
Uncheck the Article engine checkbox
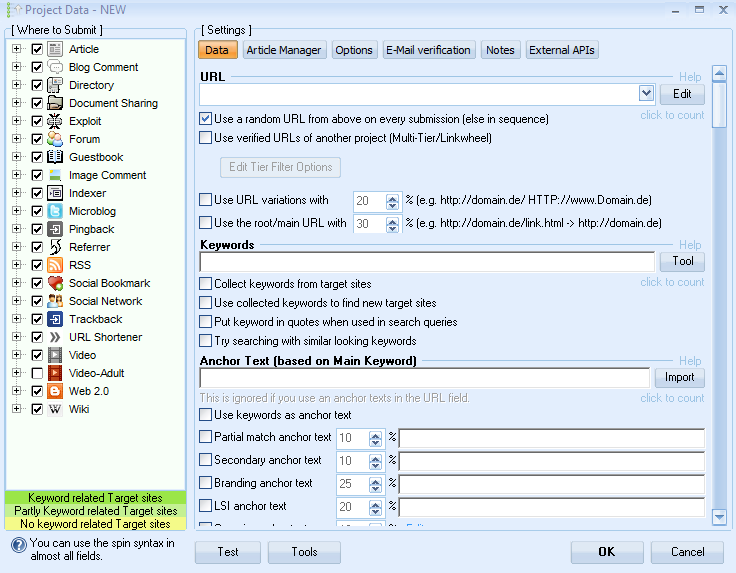coord(37,49)
